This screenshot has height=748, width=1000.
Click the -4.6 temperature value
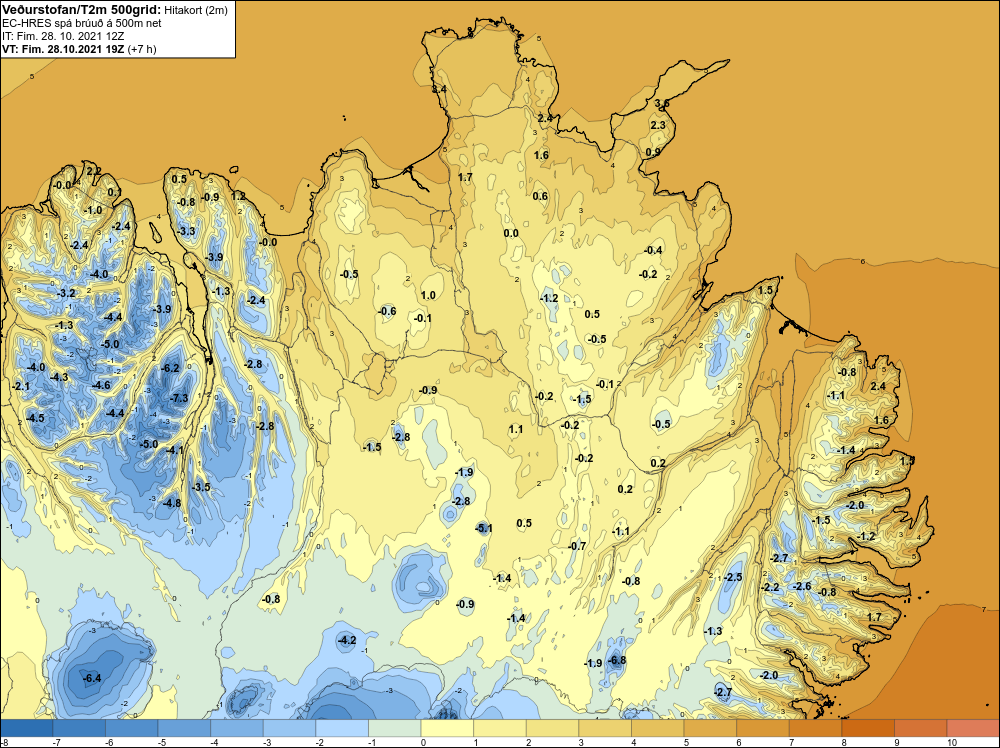tap(101, 385)
